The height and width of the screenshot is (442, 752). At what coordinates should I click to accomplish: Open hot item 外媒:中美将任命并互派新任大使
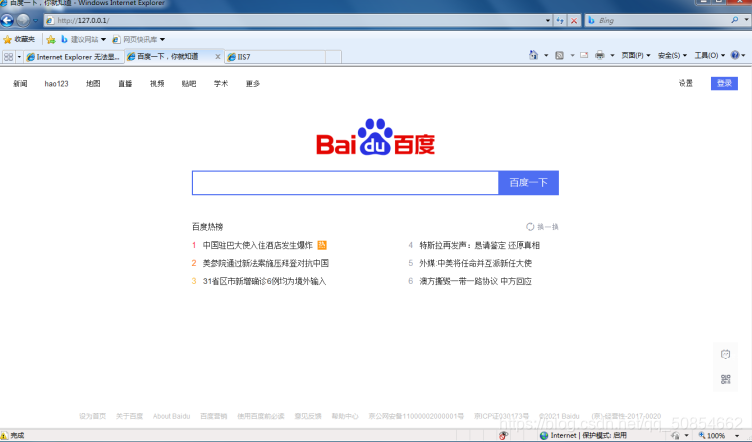pyautogui.click(x=475, y=263)
